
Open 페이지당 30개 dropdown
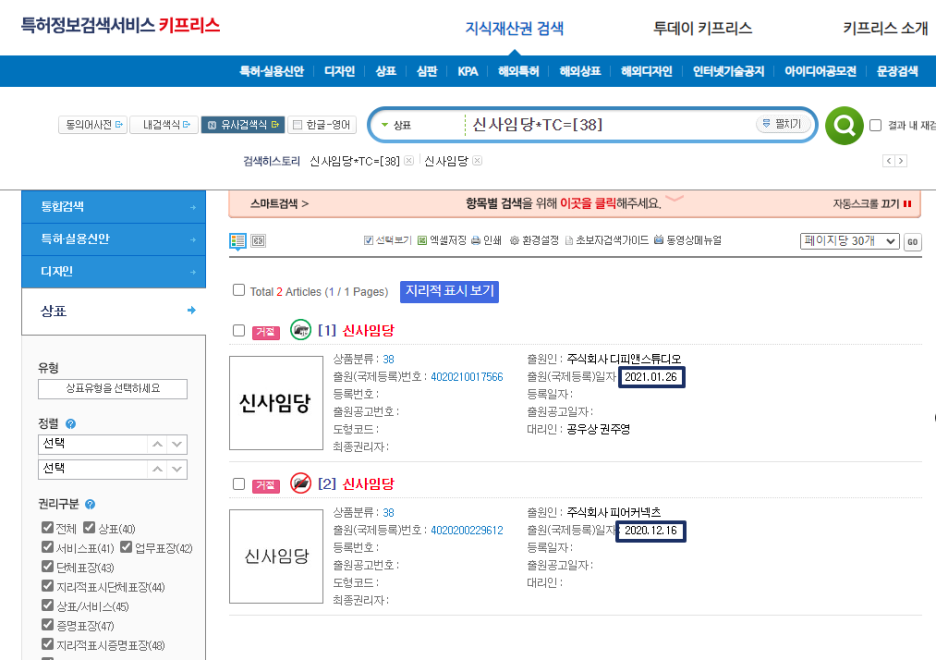pyautogui.click(x=849, y=241)
